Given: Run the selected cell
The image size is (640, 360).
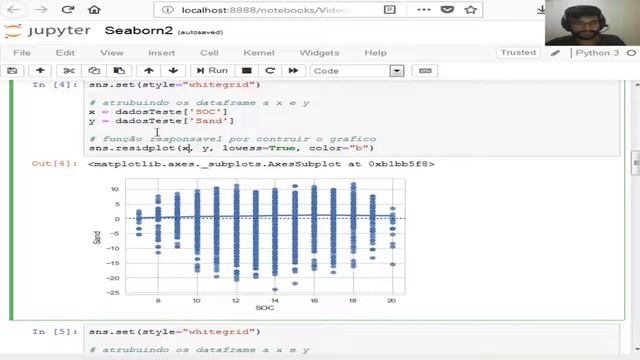Looking at the screenshot, I should [212, 71].
